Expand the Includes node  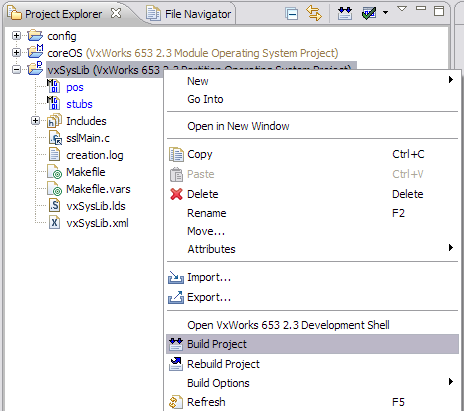[35, 120]
